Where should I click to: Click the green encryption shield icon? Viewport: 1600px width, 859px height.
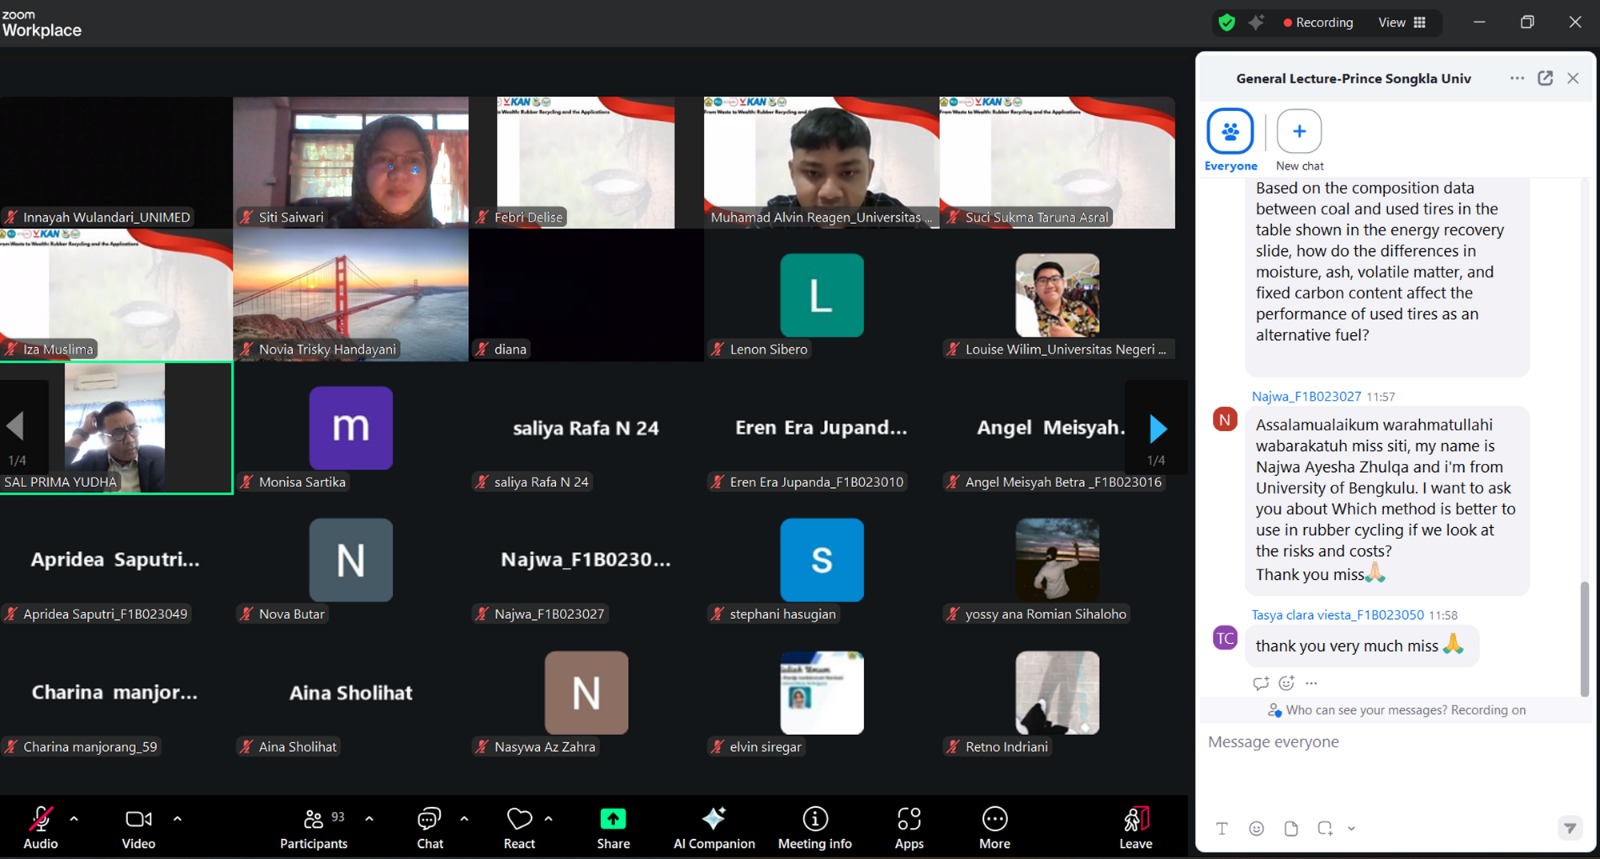1227,22
